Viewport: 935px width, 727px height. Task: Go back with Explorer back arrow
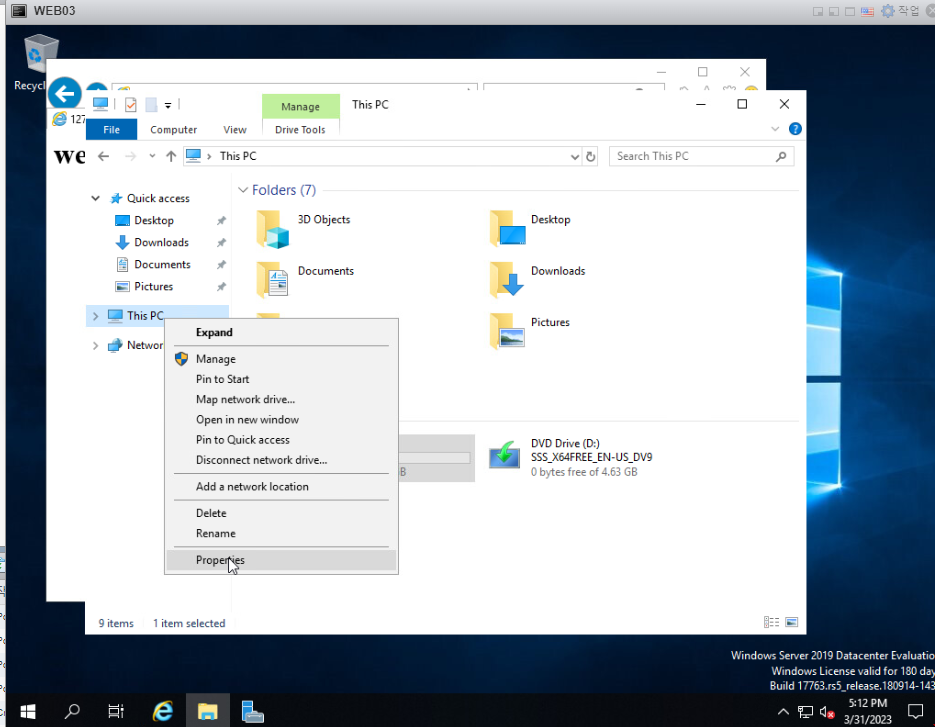[103, 156]
